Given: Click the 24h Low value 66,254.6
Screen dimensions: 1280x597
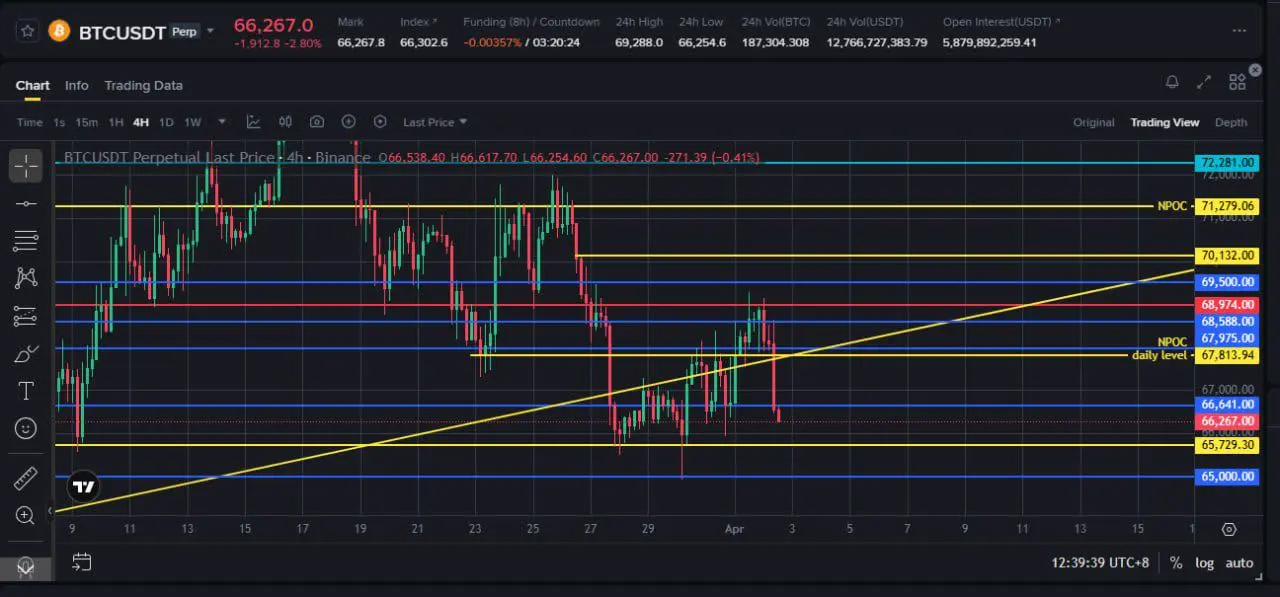Looking at the screenshot, I should tap(702, 42).
